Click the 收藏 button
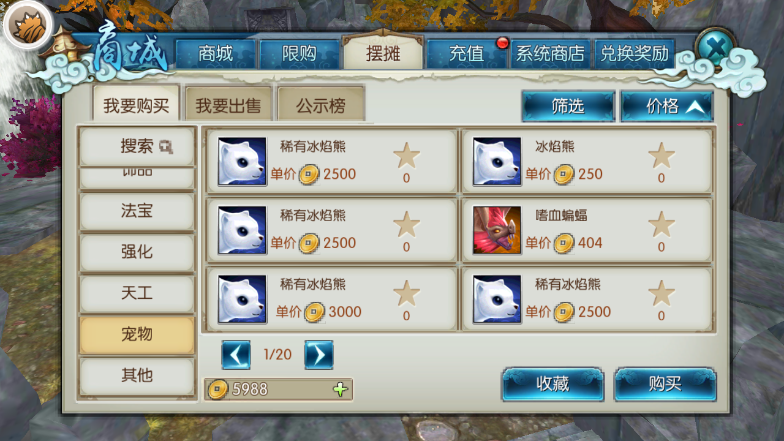This screenshot has height=441, width=784. [x=552, y=384]
